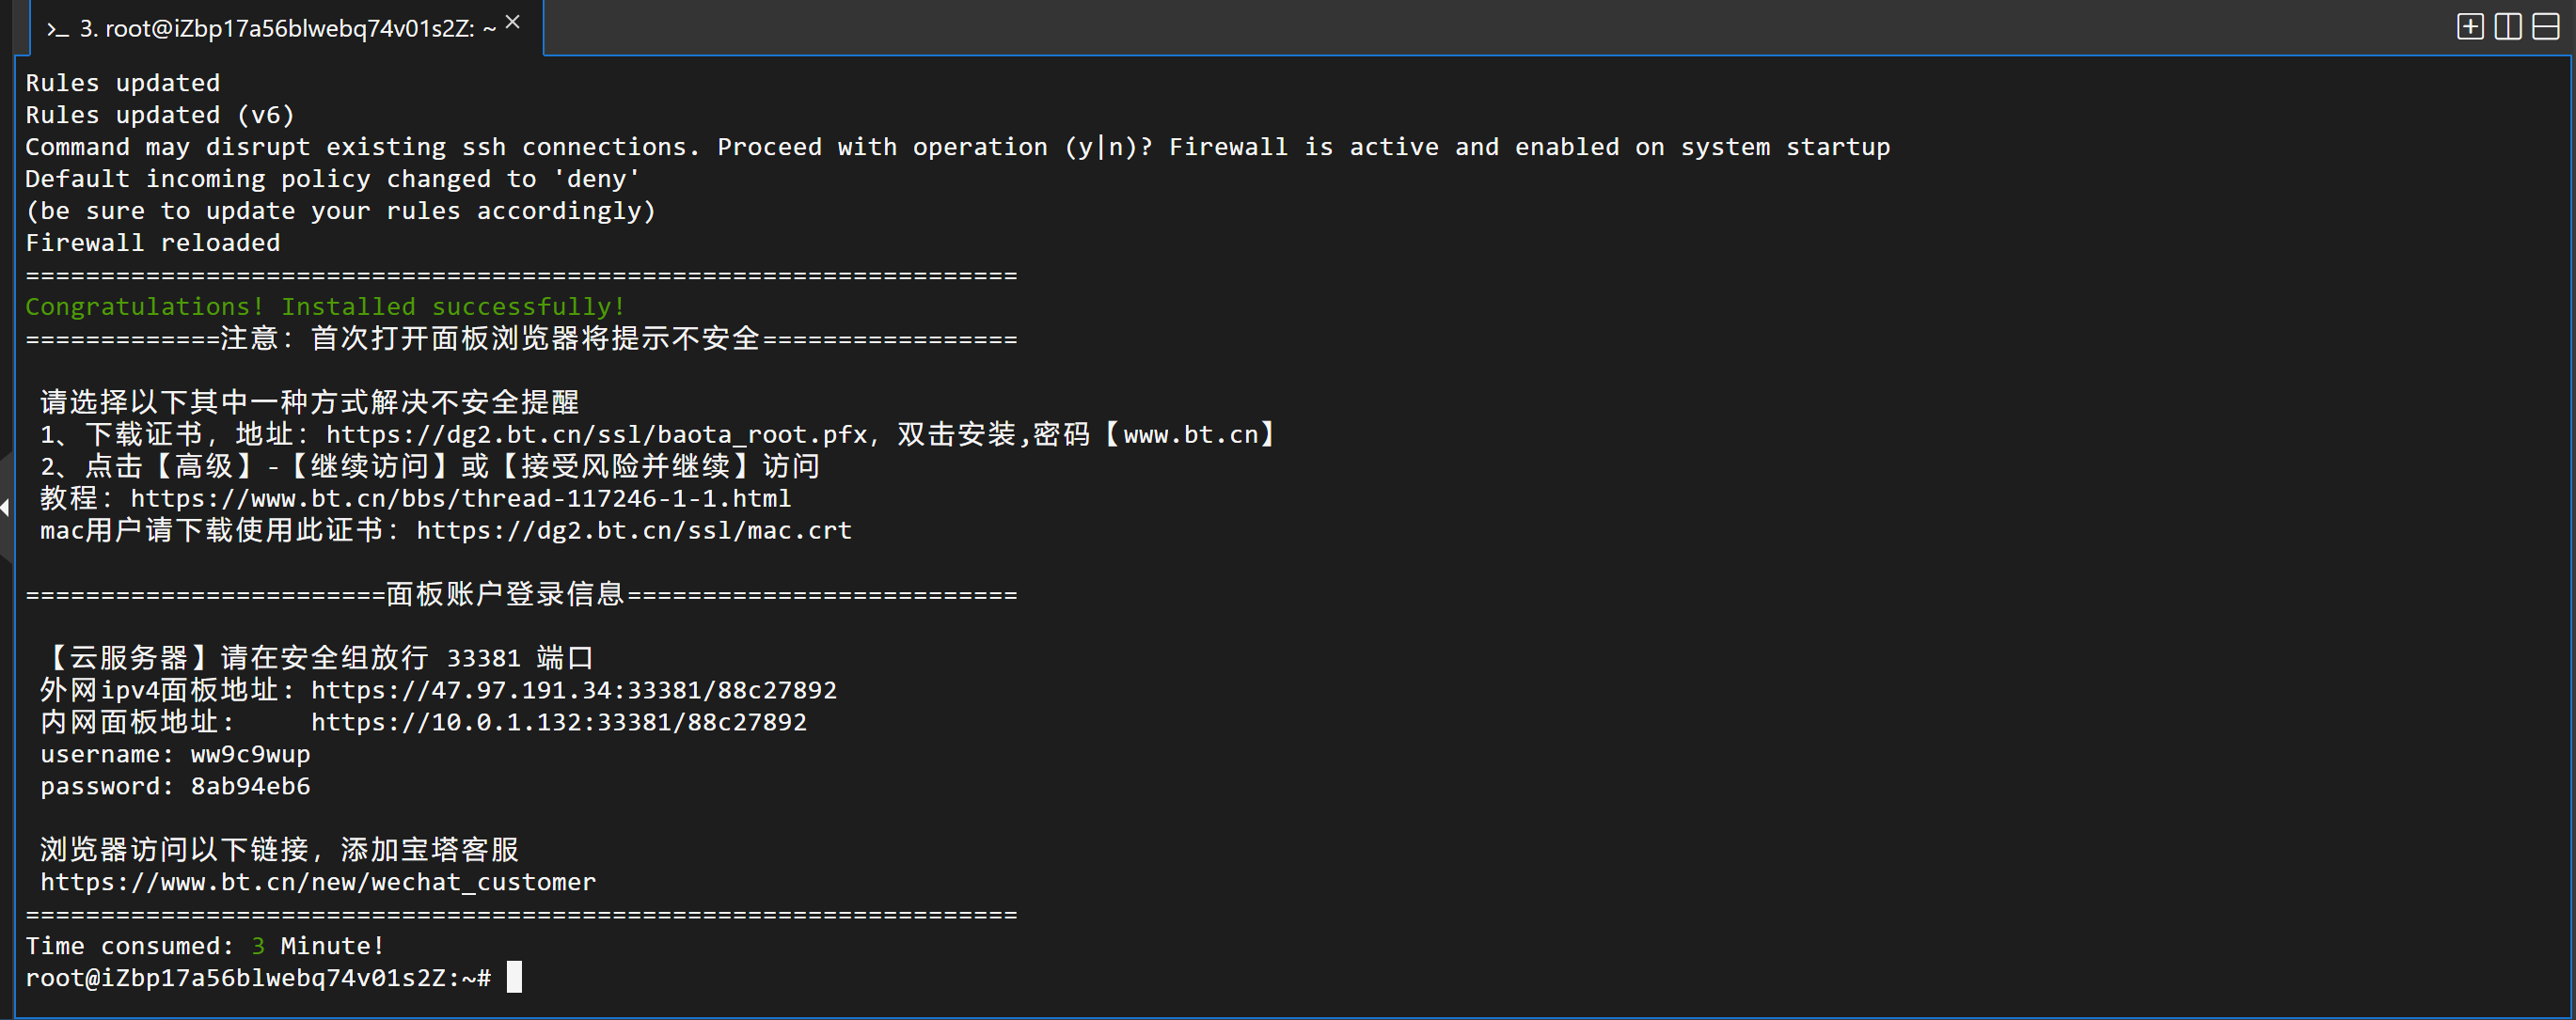
Task: Open a new terminal tab with plus icon
Action: point(2469,27)
